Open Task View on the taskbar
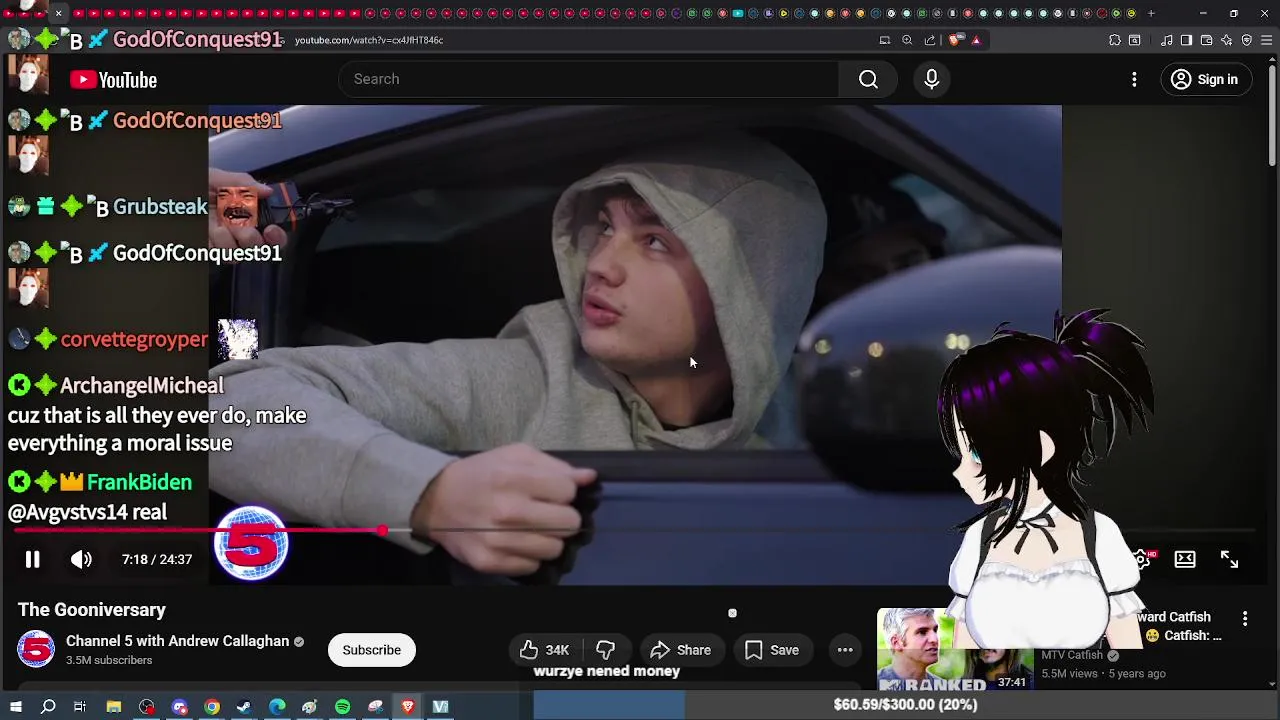The image size is (1280, 720). coord(80,707)
